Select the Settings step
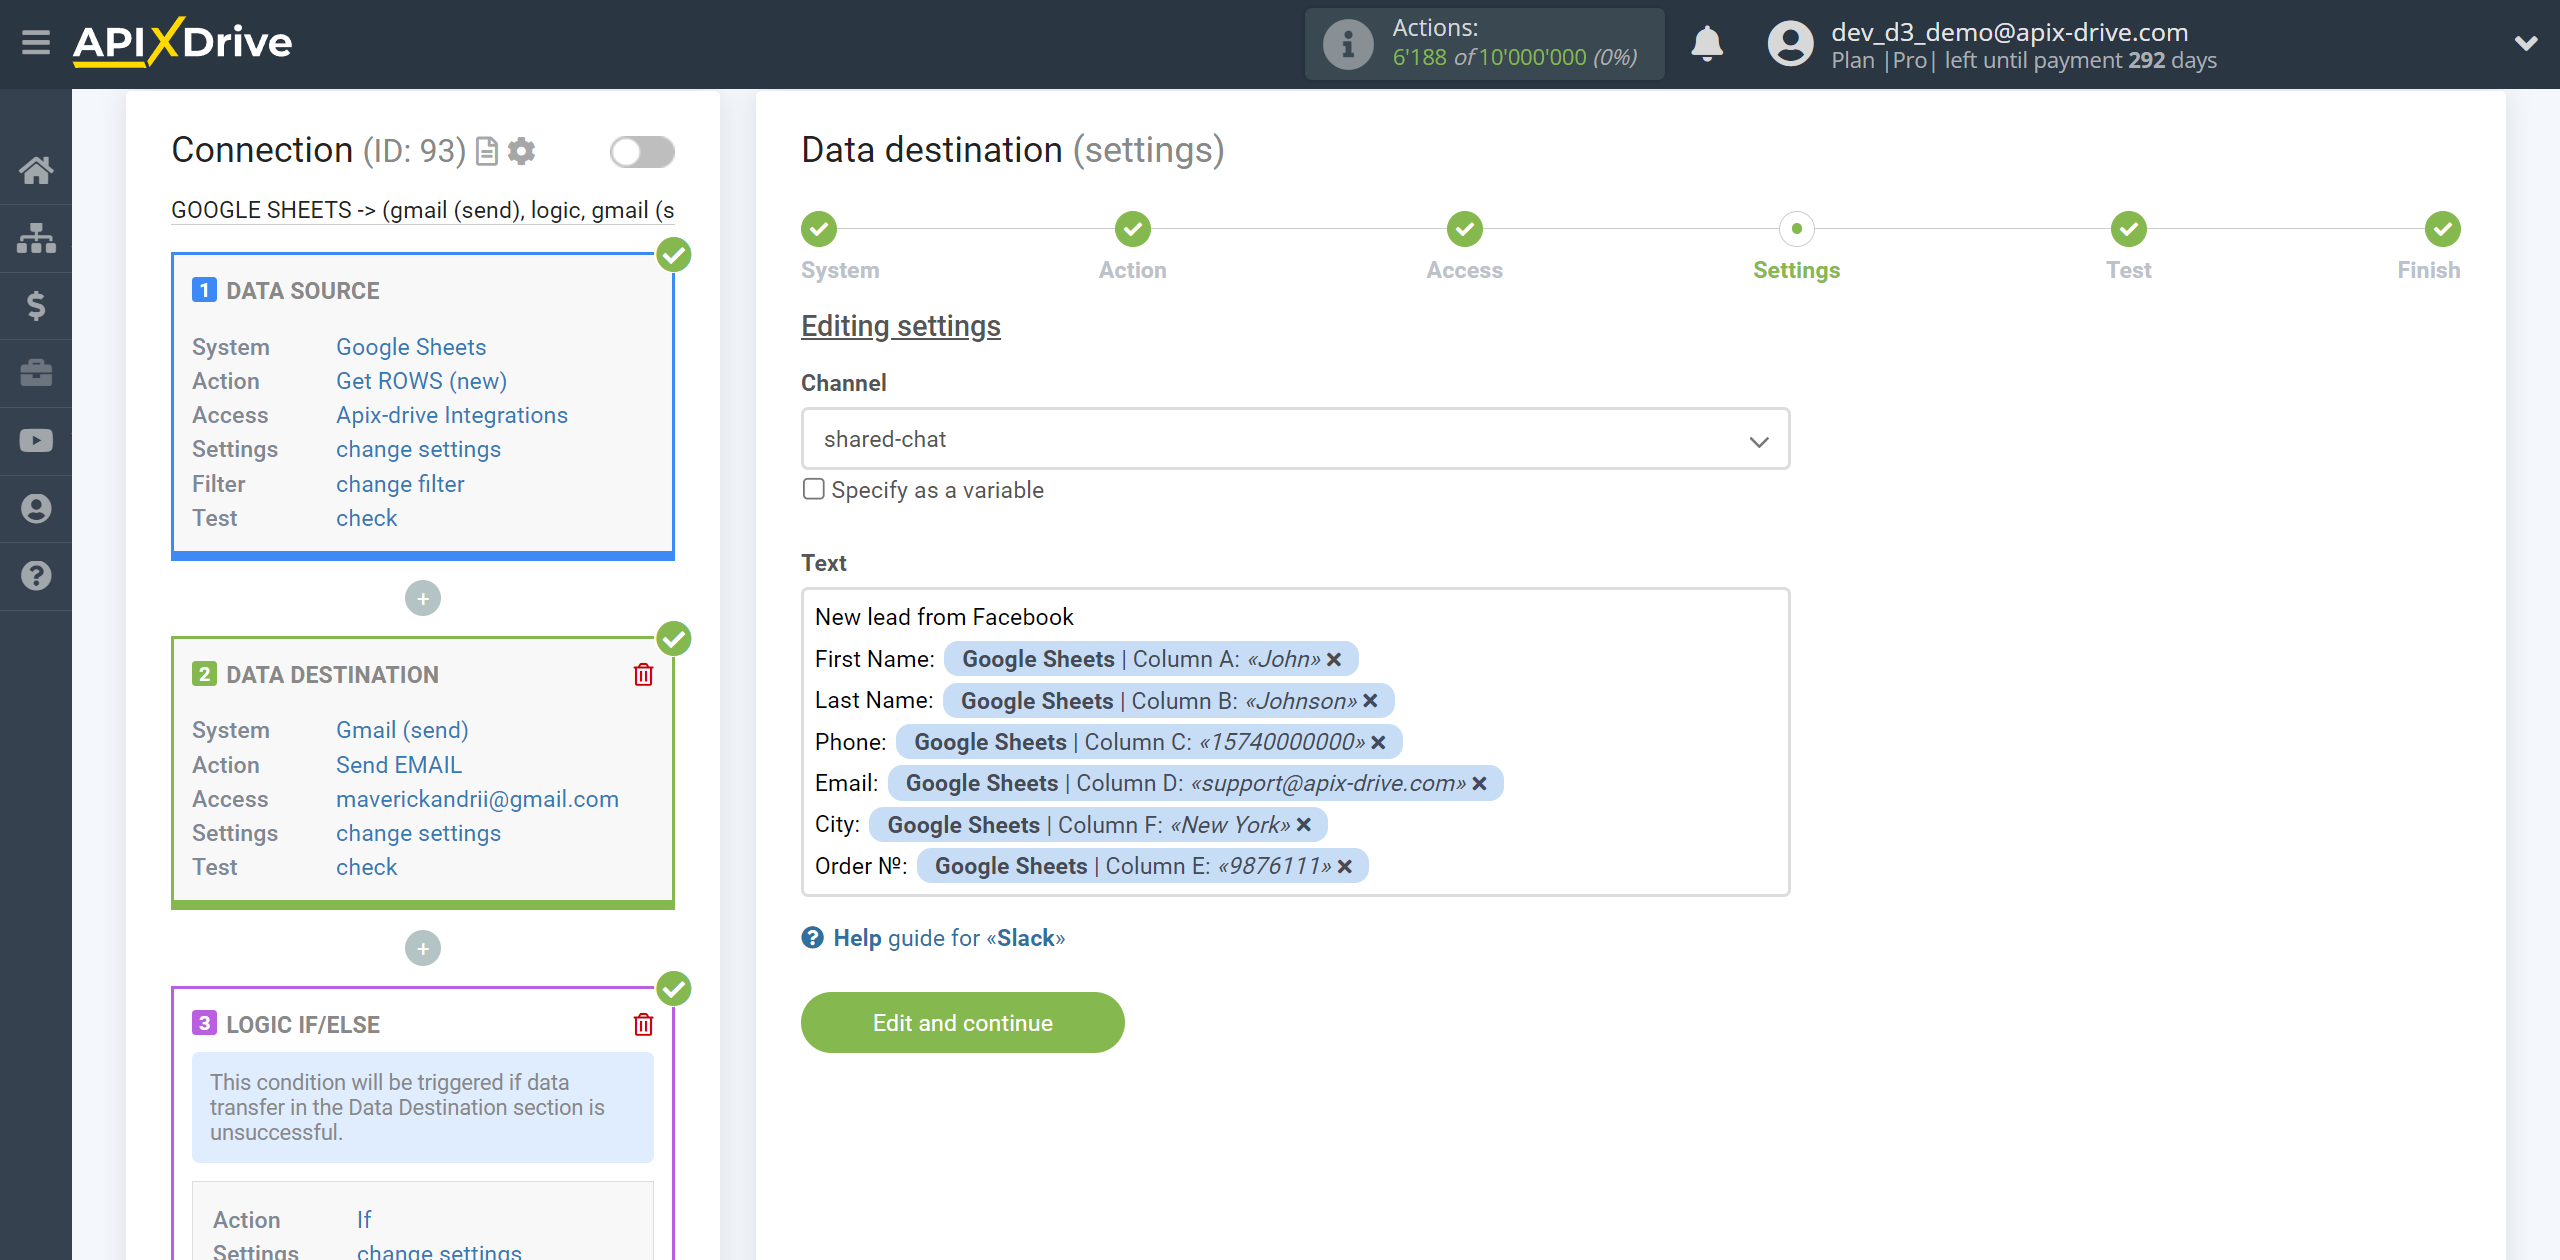2560x1260 pixels. [x=1797, y=229]
